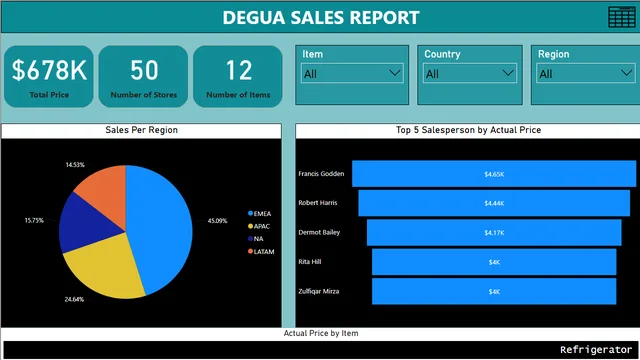The width and height of the screenshot is (640, 360).
Task: Click Zulfiqar Mirza name label
Action: coord(318,291)
